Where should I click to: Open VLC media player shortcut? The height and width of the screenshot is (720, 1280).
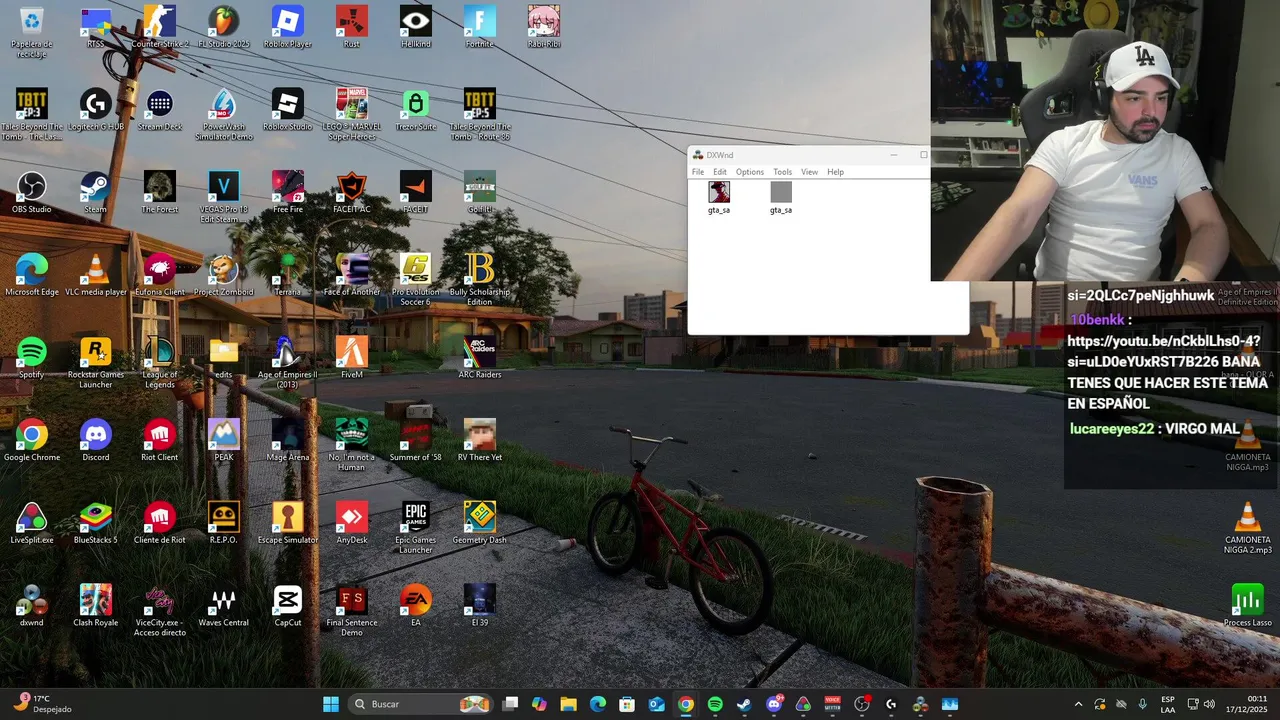coord(96,275)
